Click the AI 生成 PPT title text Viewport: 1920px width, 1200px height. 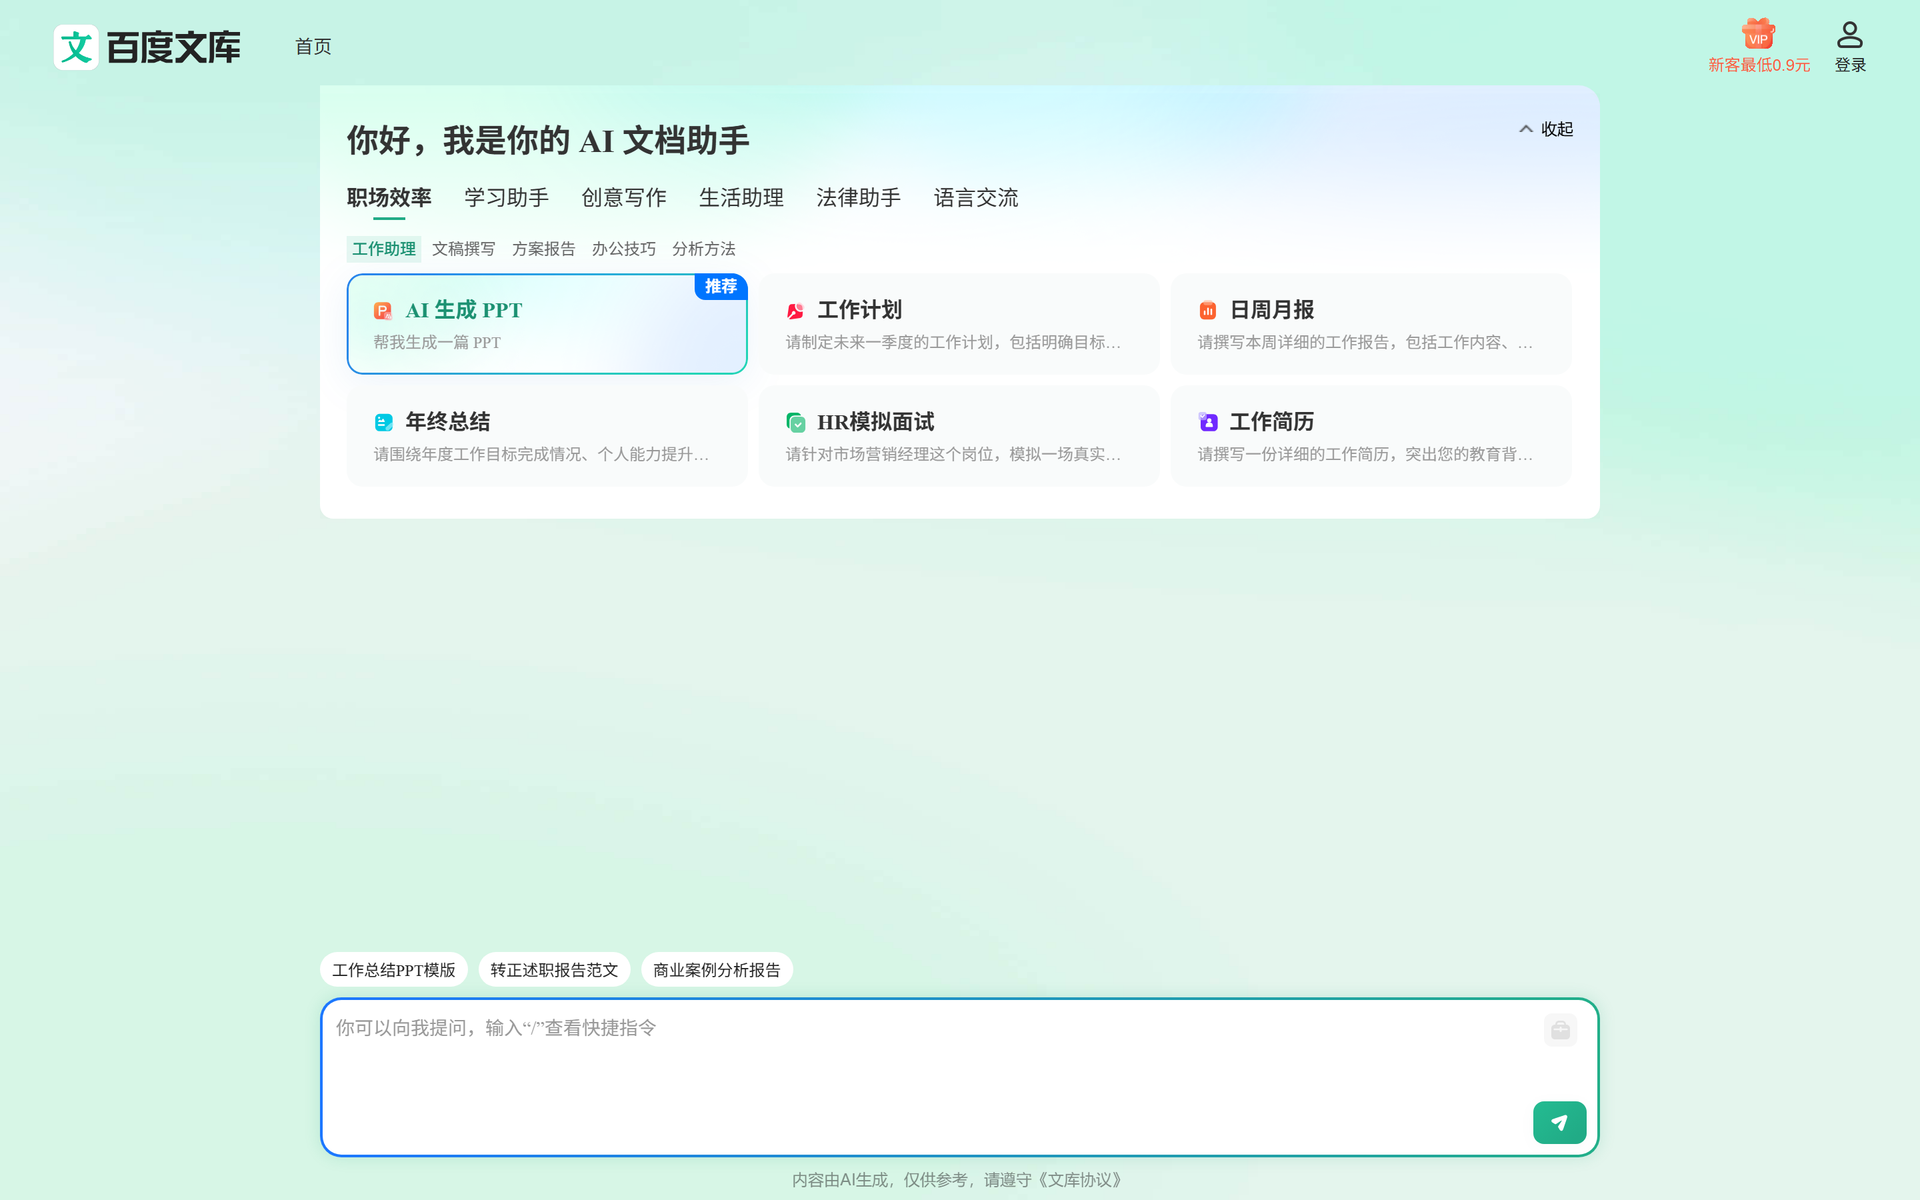[x=464, y=310]
